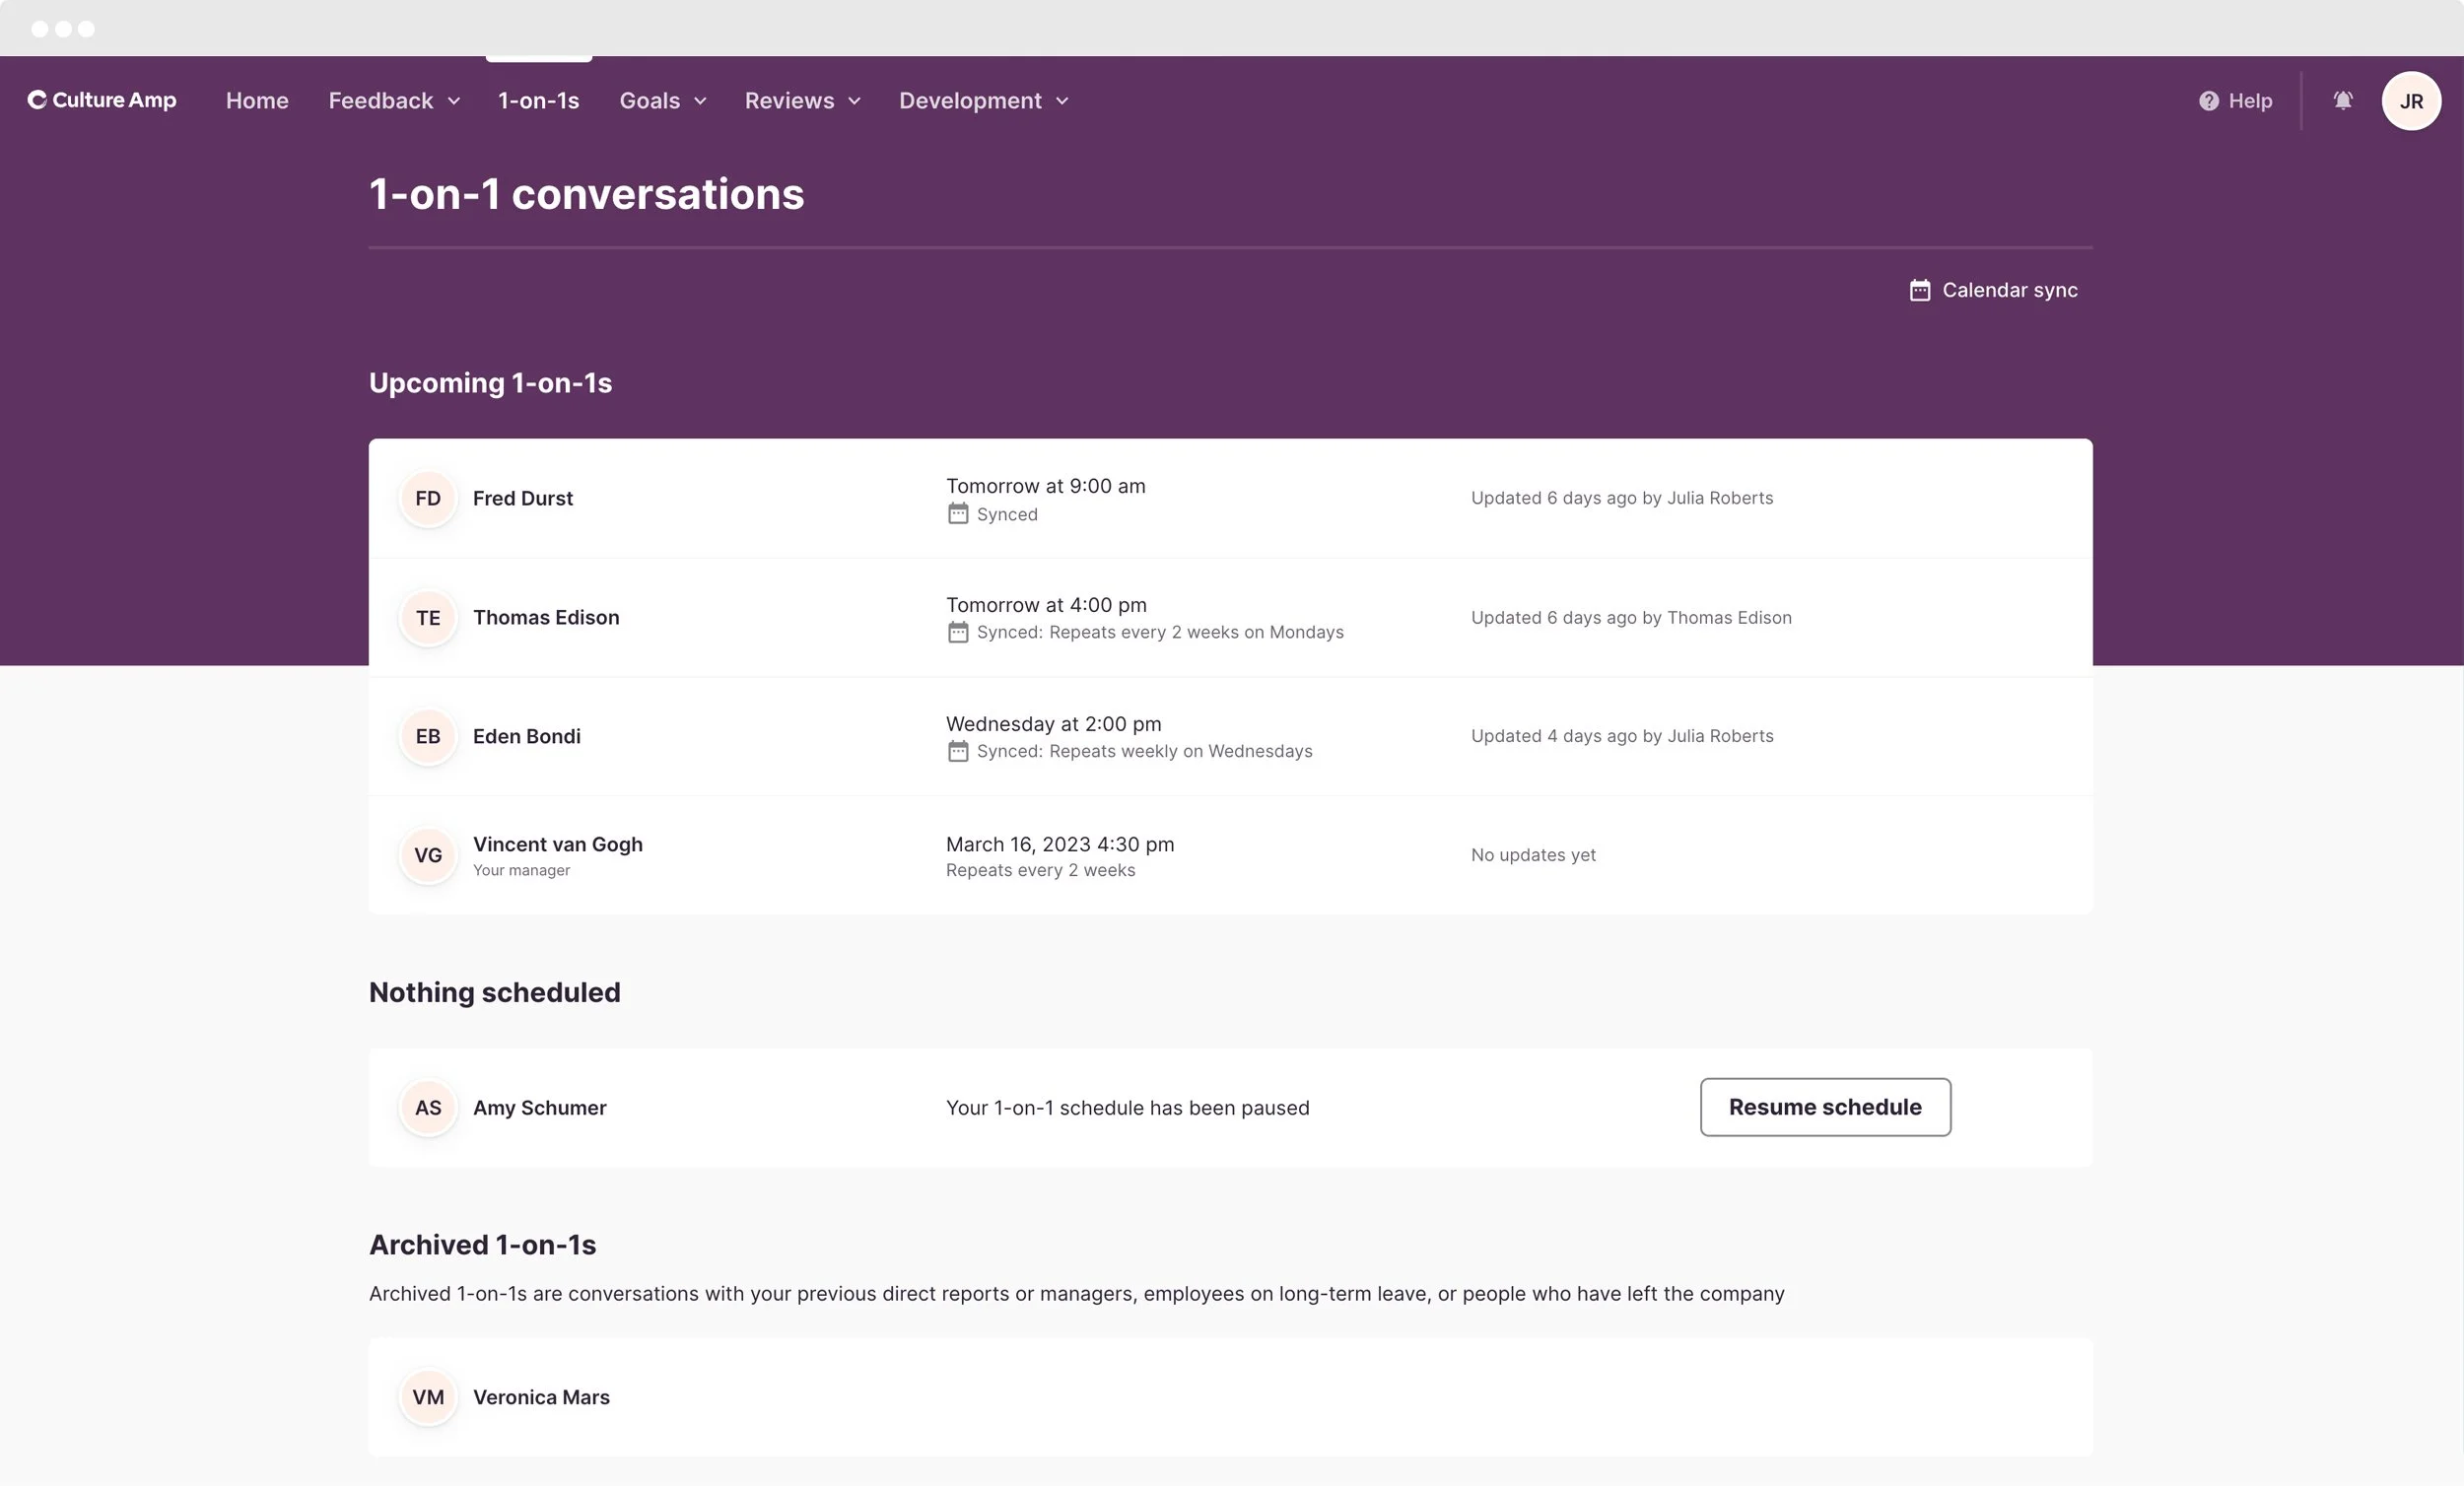Click the calendar icon beside 'Repeats weekly on Wednesdays'
The height and width of the screenshot is (1486, 2464).
pos(958,751)
